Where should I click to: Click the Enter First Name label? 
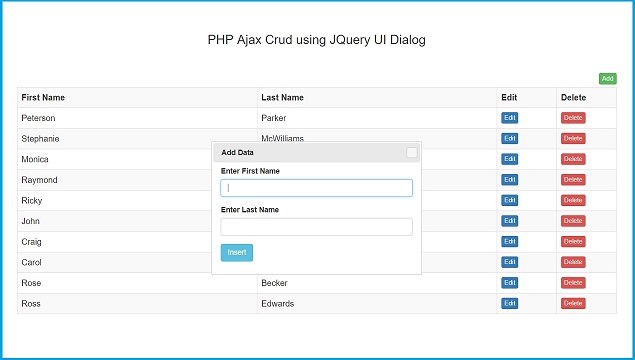pyautogui.click(x=250, y=171)
